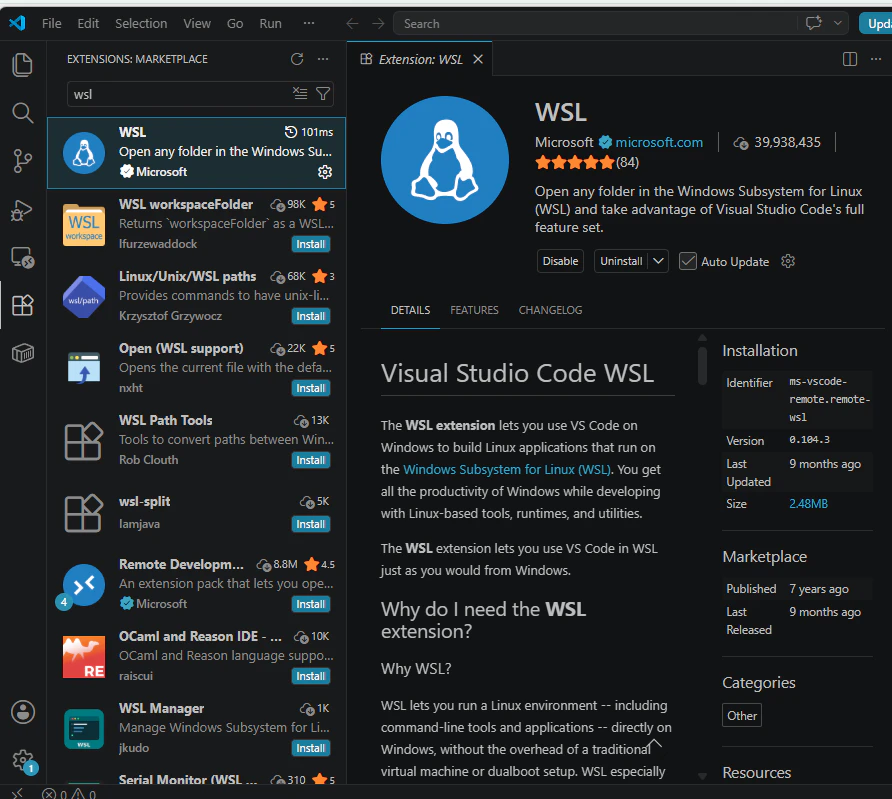Open Extensions Marketplace more actions menu
Image resolution: width=892 pixels, height=799 pixels.
coord(323,59)
